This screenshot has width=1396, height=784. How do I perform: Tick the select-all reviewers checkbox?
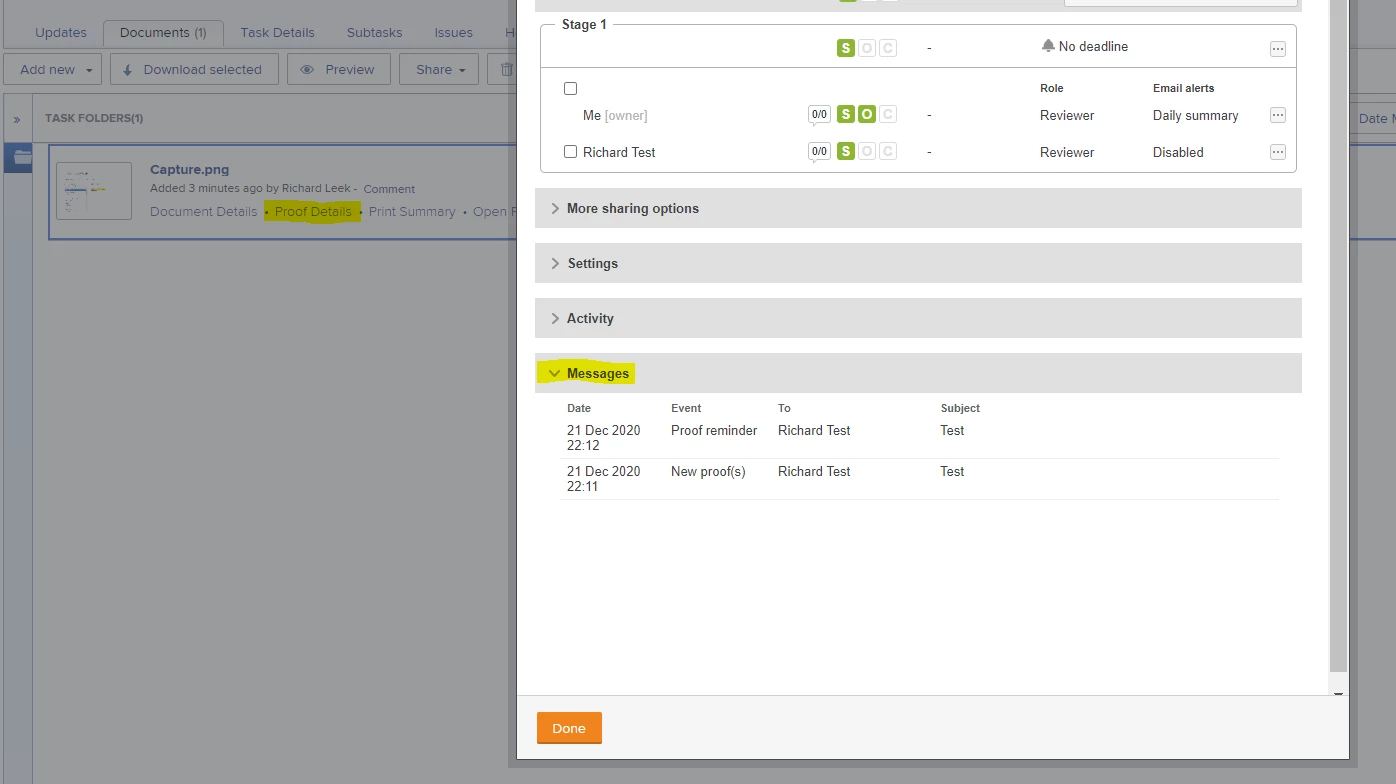click(570, 89)
